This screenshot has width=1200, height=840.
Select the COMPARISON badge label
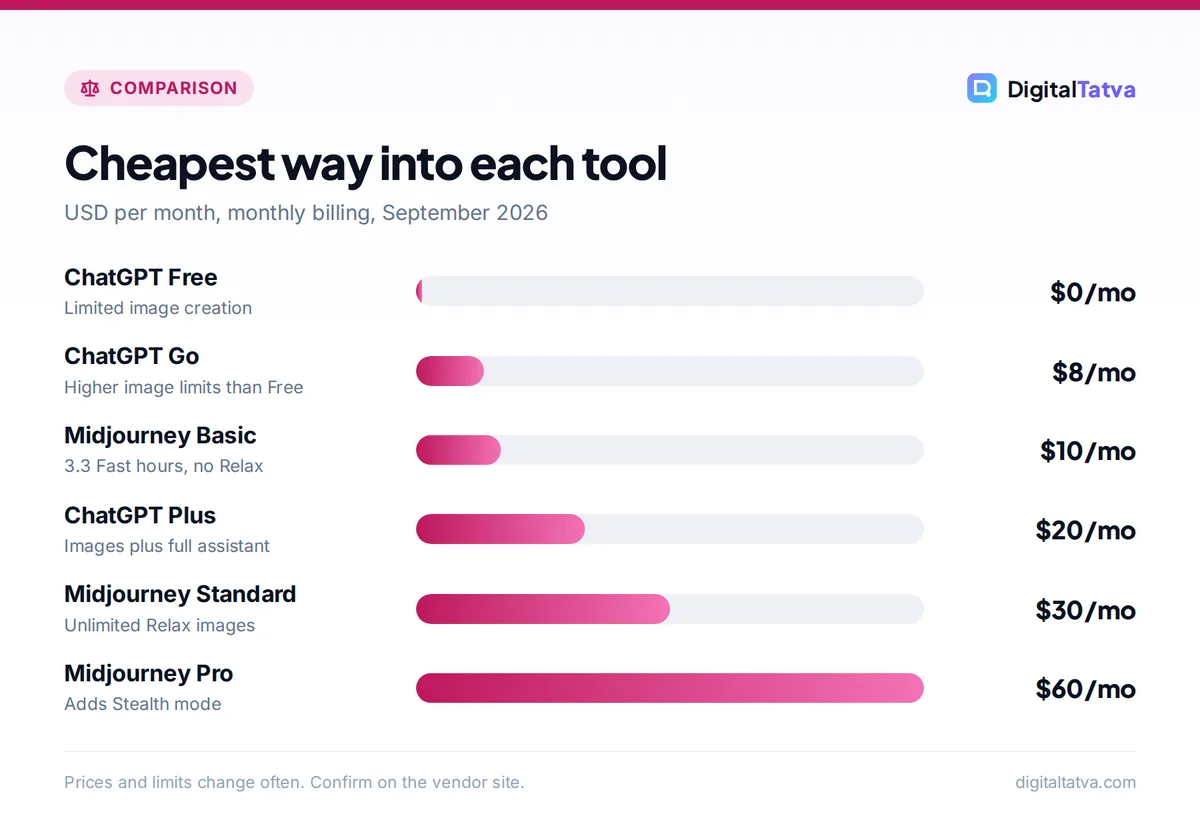(173, 88)
